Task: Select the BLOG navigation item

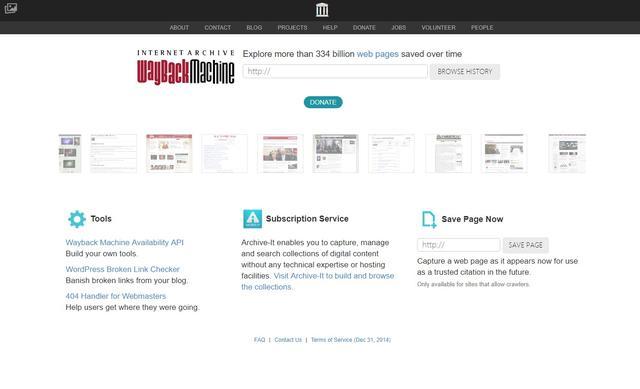Action: (x=254, y=28)
